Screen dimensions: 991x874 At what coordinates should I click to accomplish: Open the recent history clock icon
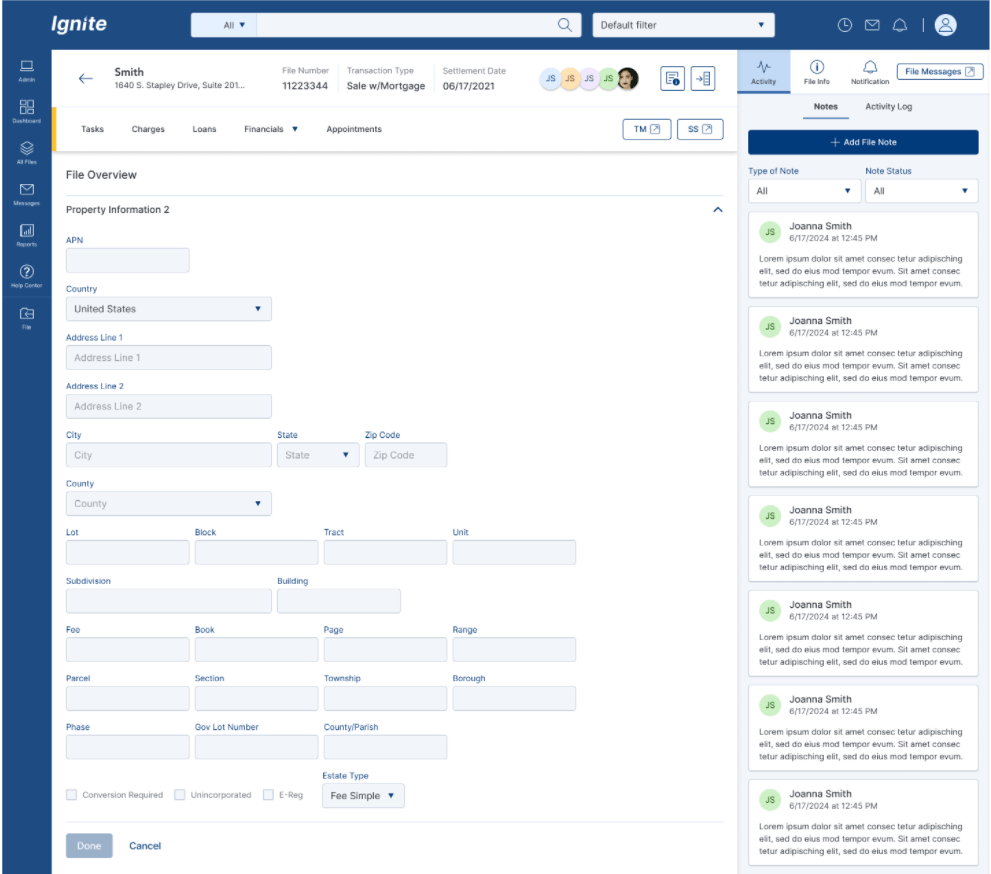point(844,25)
